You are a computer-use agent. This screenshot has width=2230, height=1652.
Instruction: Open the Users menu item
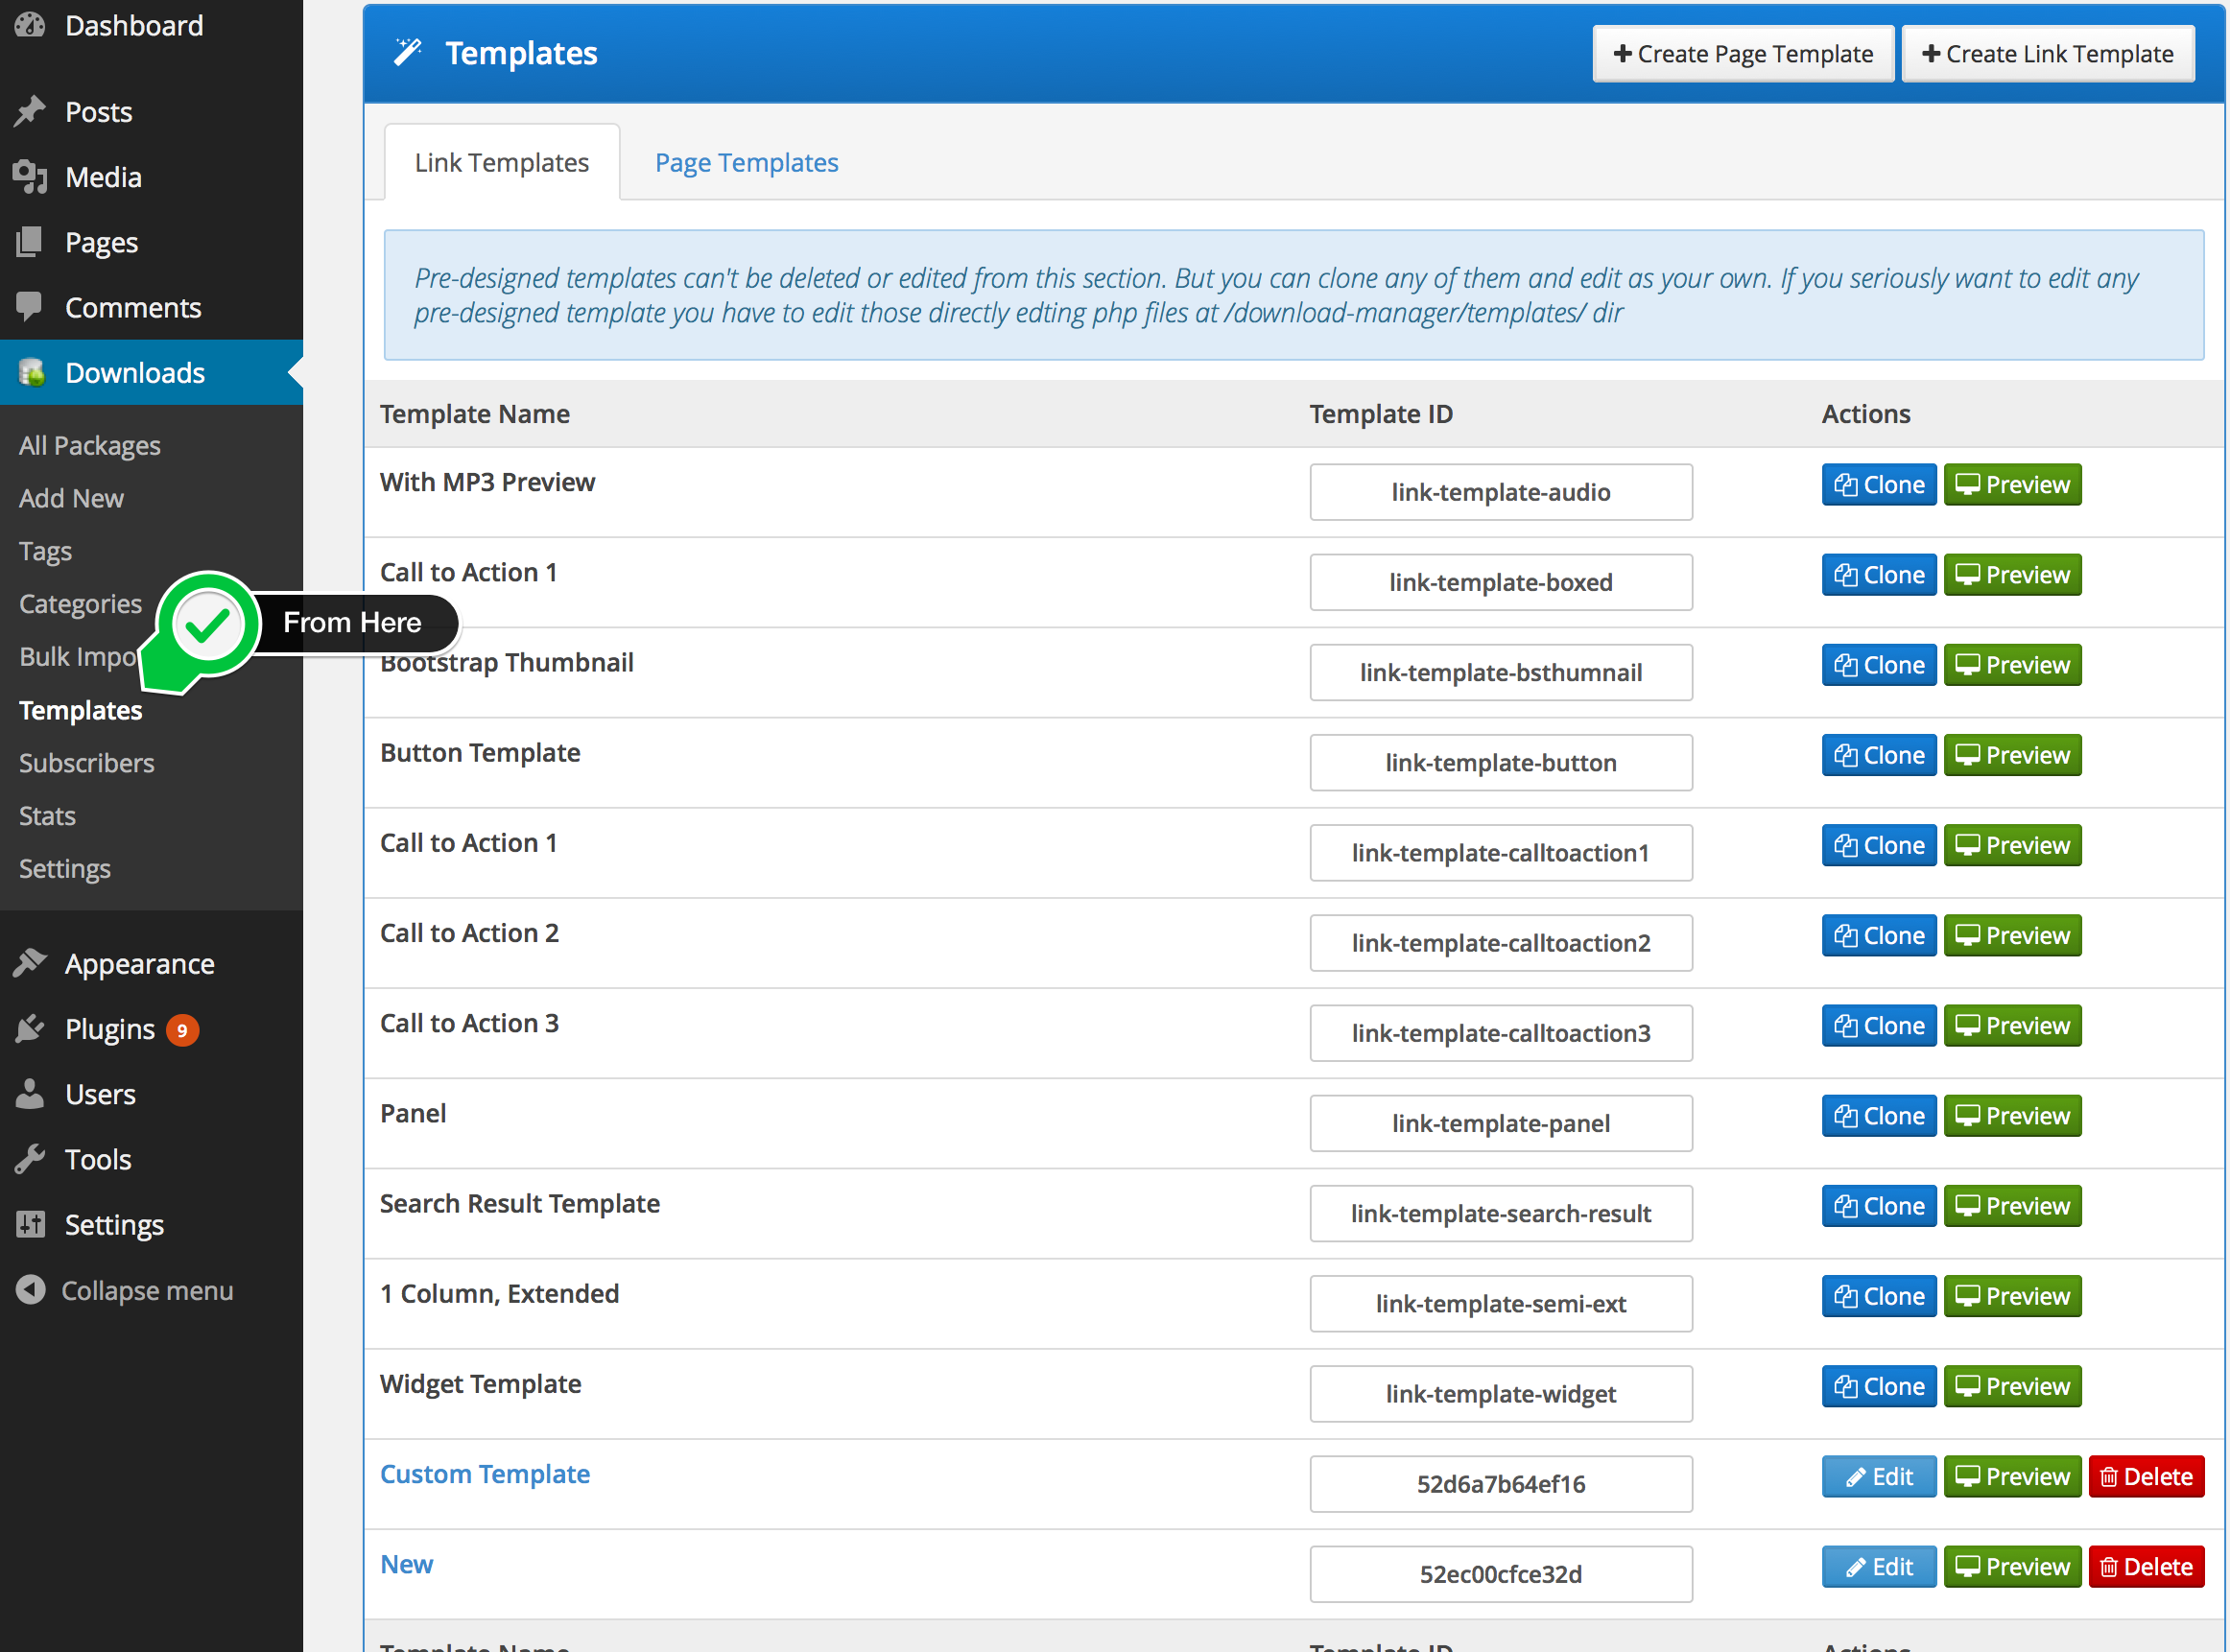tap(100, 1094)
